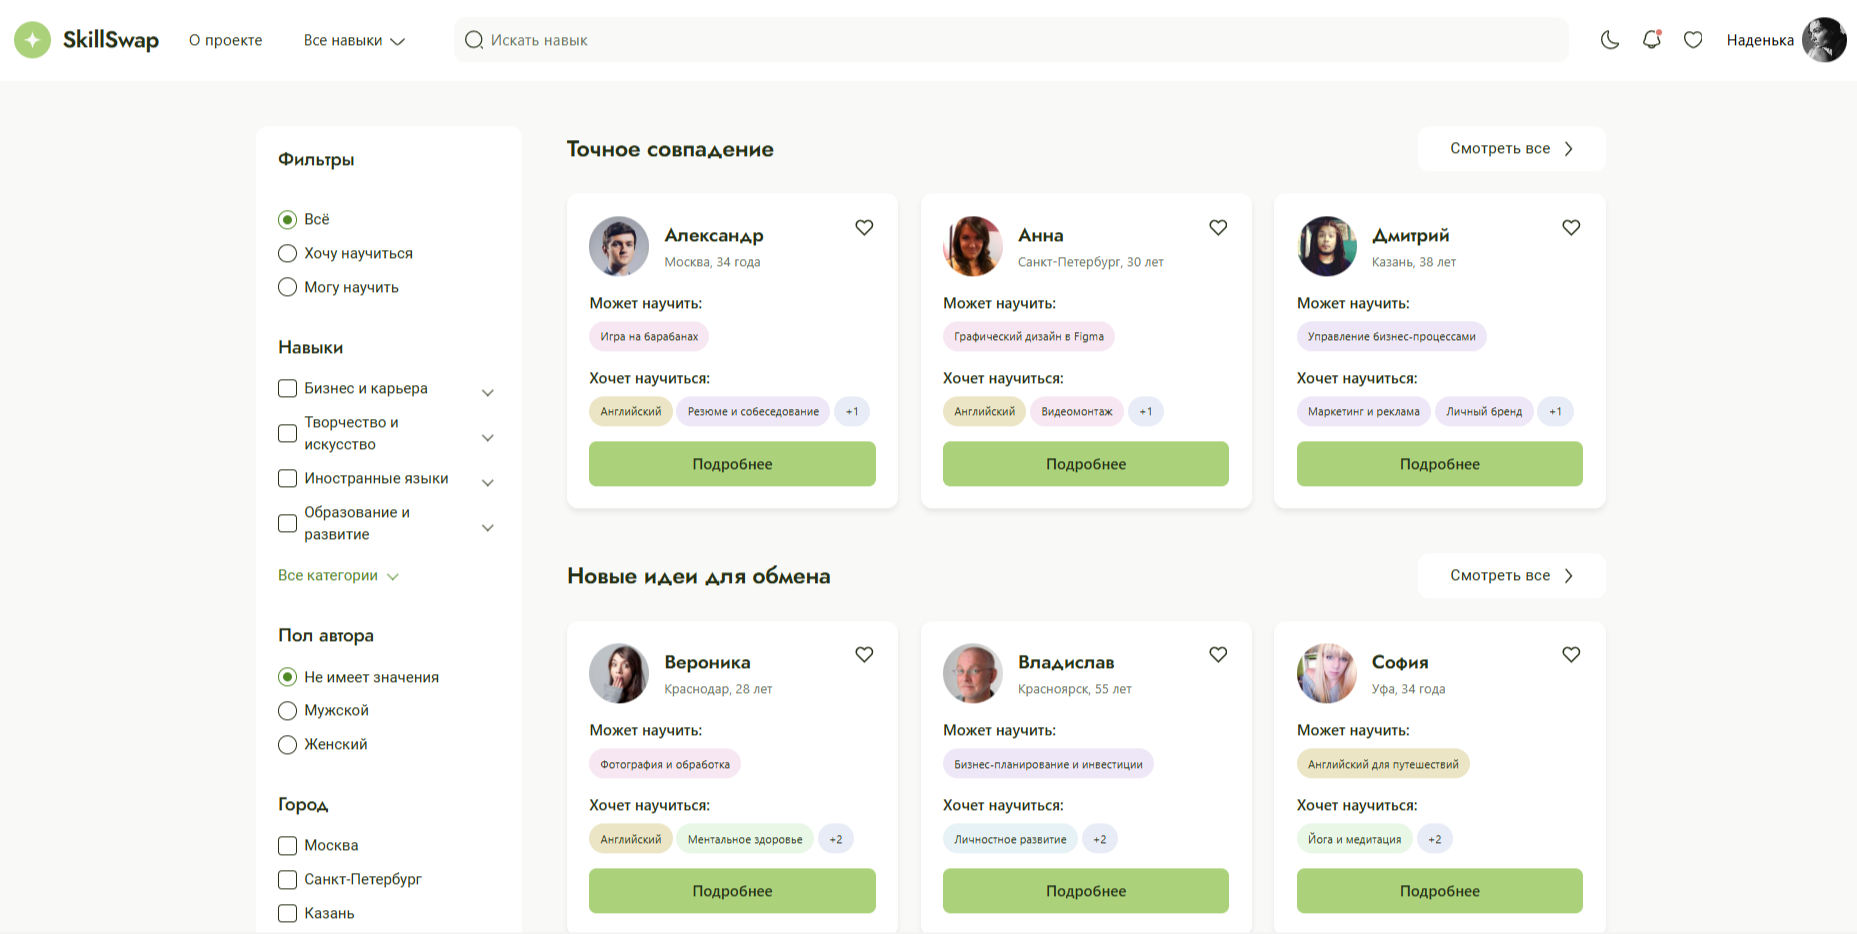Screen dimensions: 1857x934
Task: Open Подробнее on Александр's card
Action: click(732, 464)
